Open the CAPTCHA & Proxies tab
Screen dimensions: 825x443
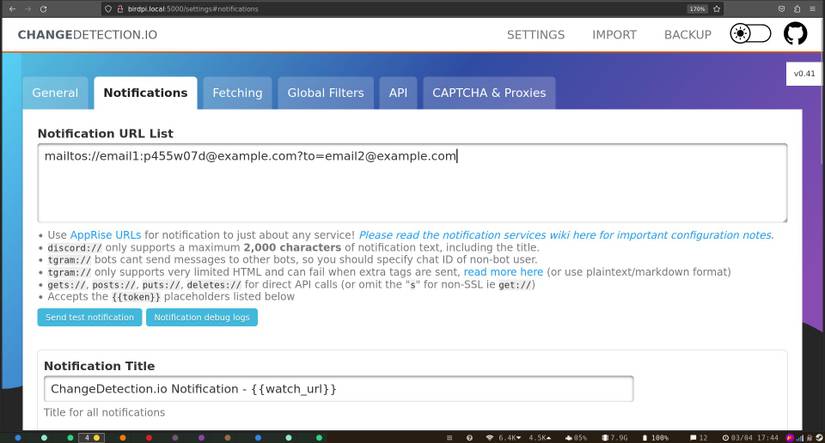tap(489, 93)
